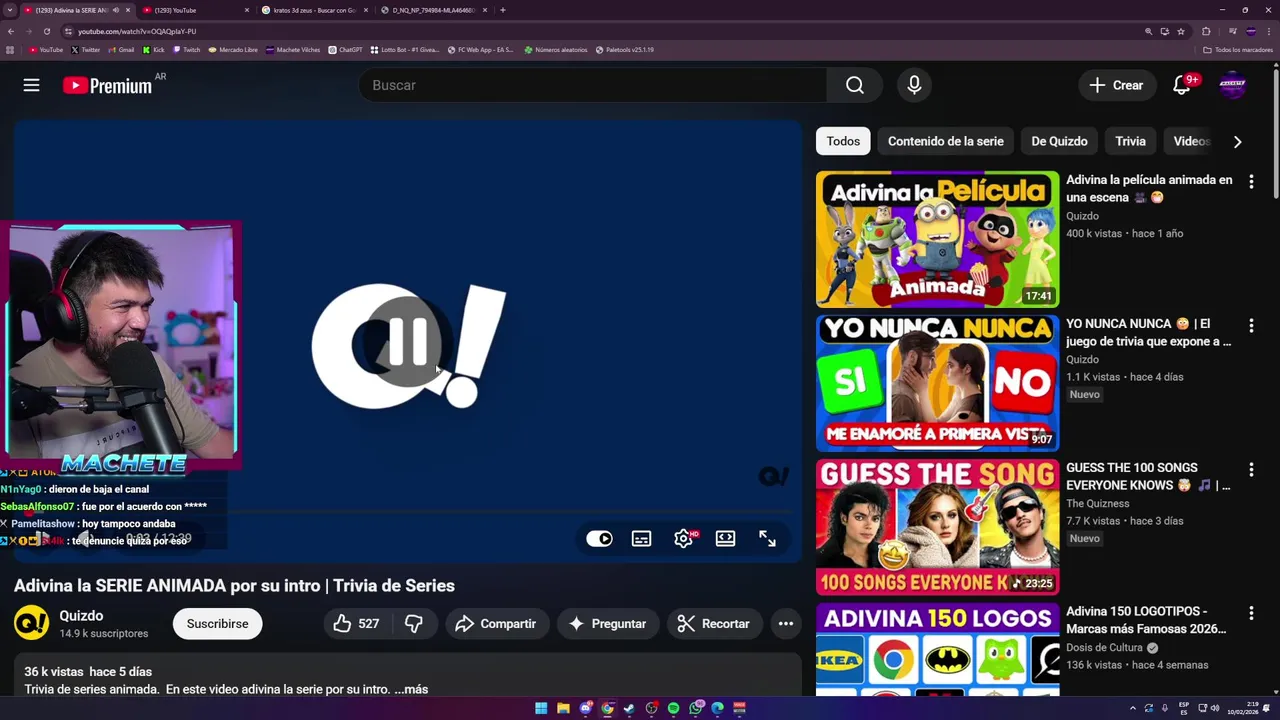
Task: Click the Preguntar button
Action: point(608,623)
